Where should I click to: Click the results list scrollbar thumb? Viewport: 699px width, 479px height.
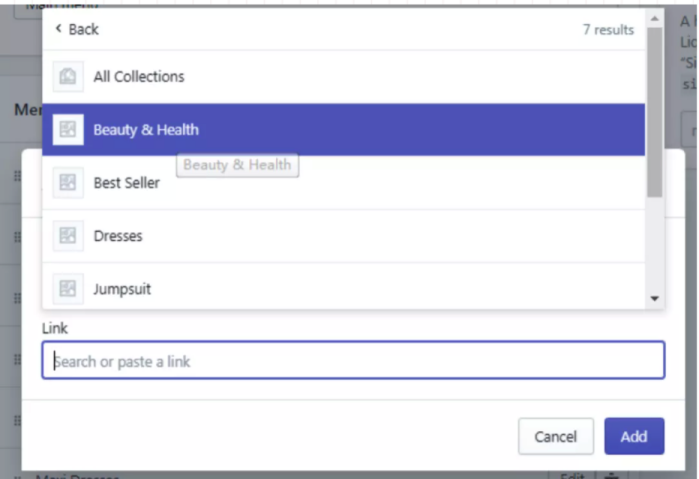[x=655, y=110]
